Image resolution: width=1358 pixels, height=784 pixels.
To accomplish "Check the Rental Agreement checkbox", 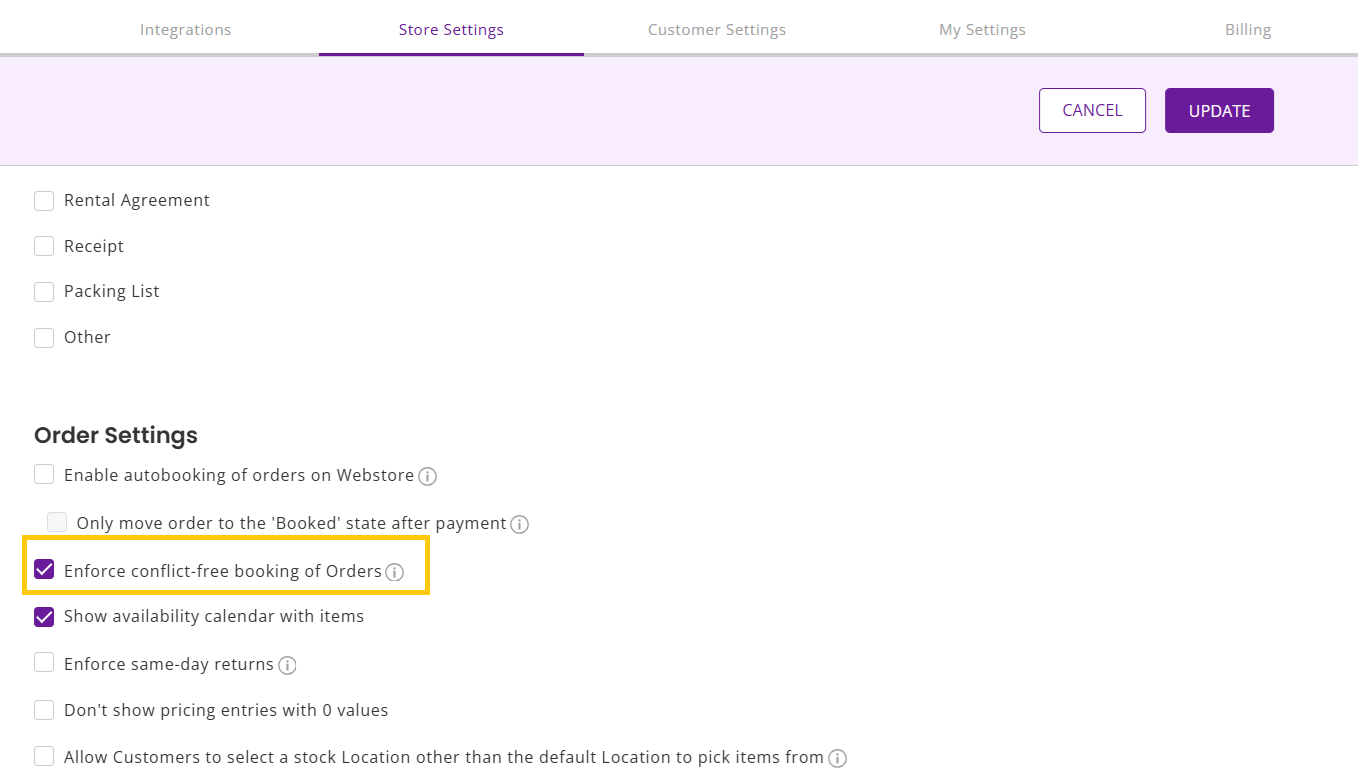I will (44, 201).
